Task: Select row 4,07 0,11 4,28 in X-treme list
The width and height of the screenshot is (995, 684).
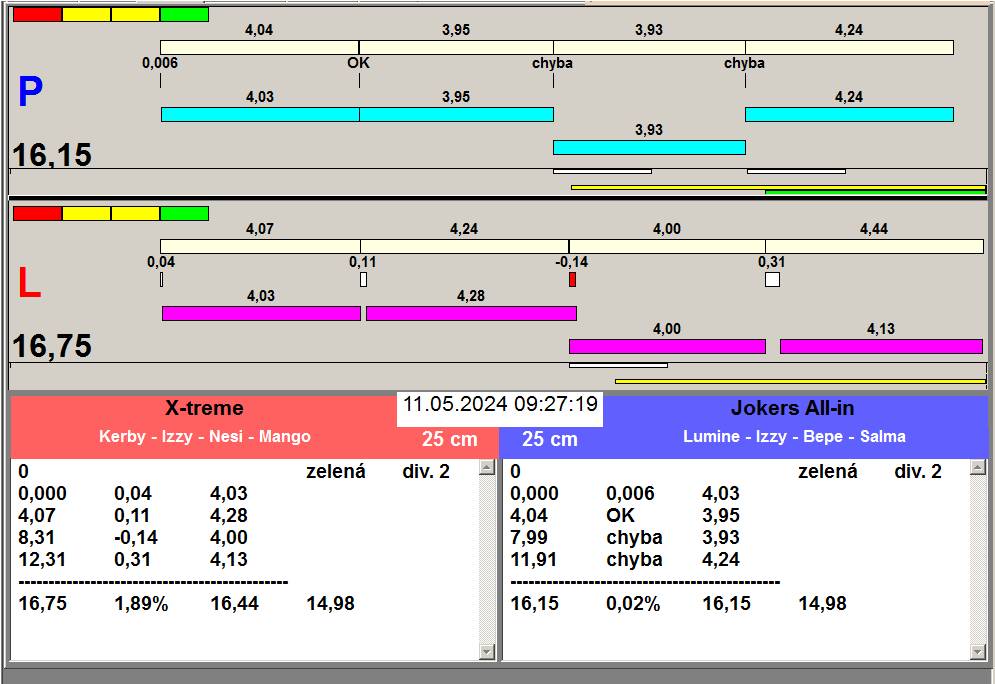Action: (133, 515)
